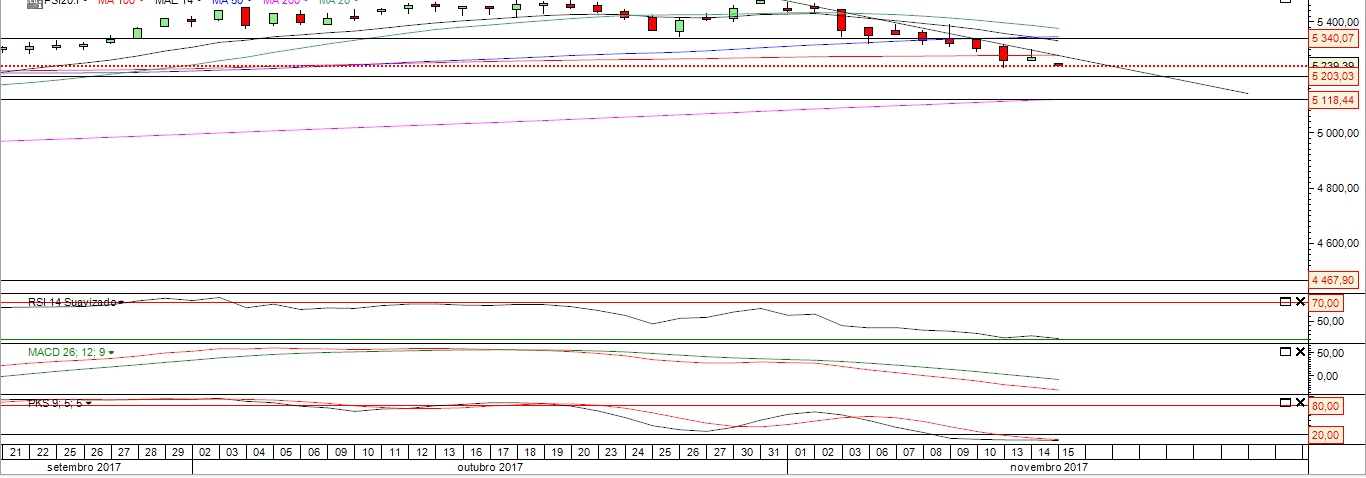Maximize the PKS 9; 5; 5 panel
Screen dimensions: 1366x478
[x=1285, y=402]
